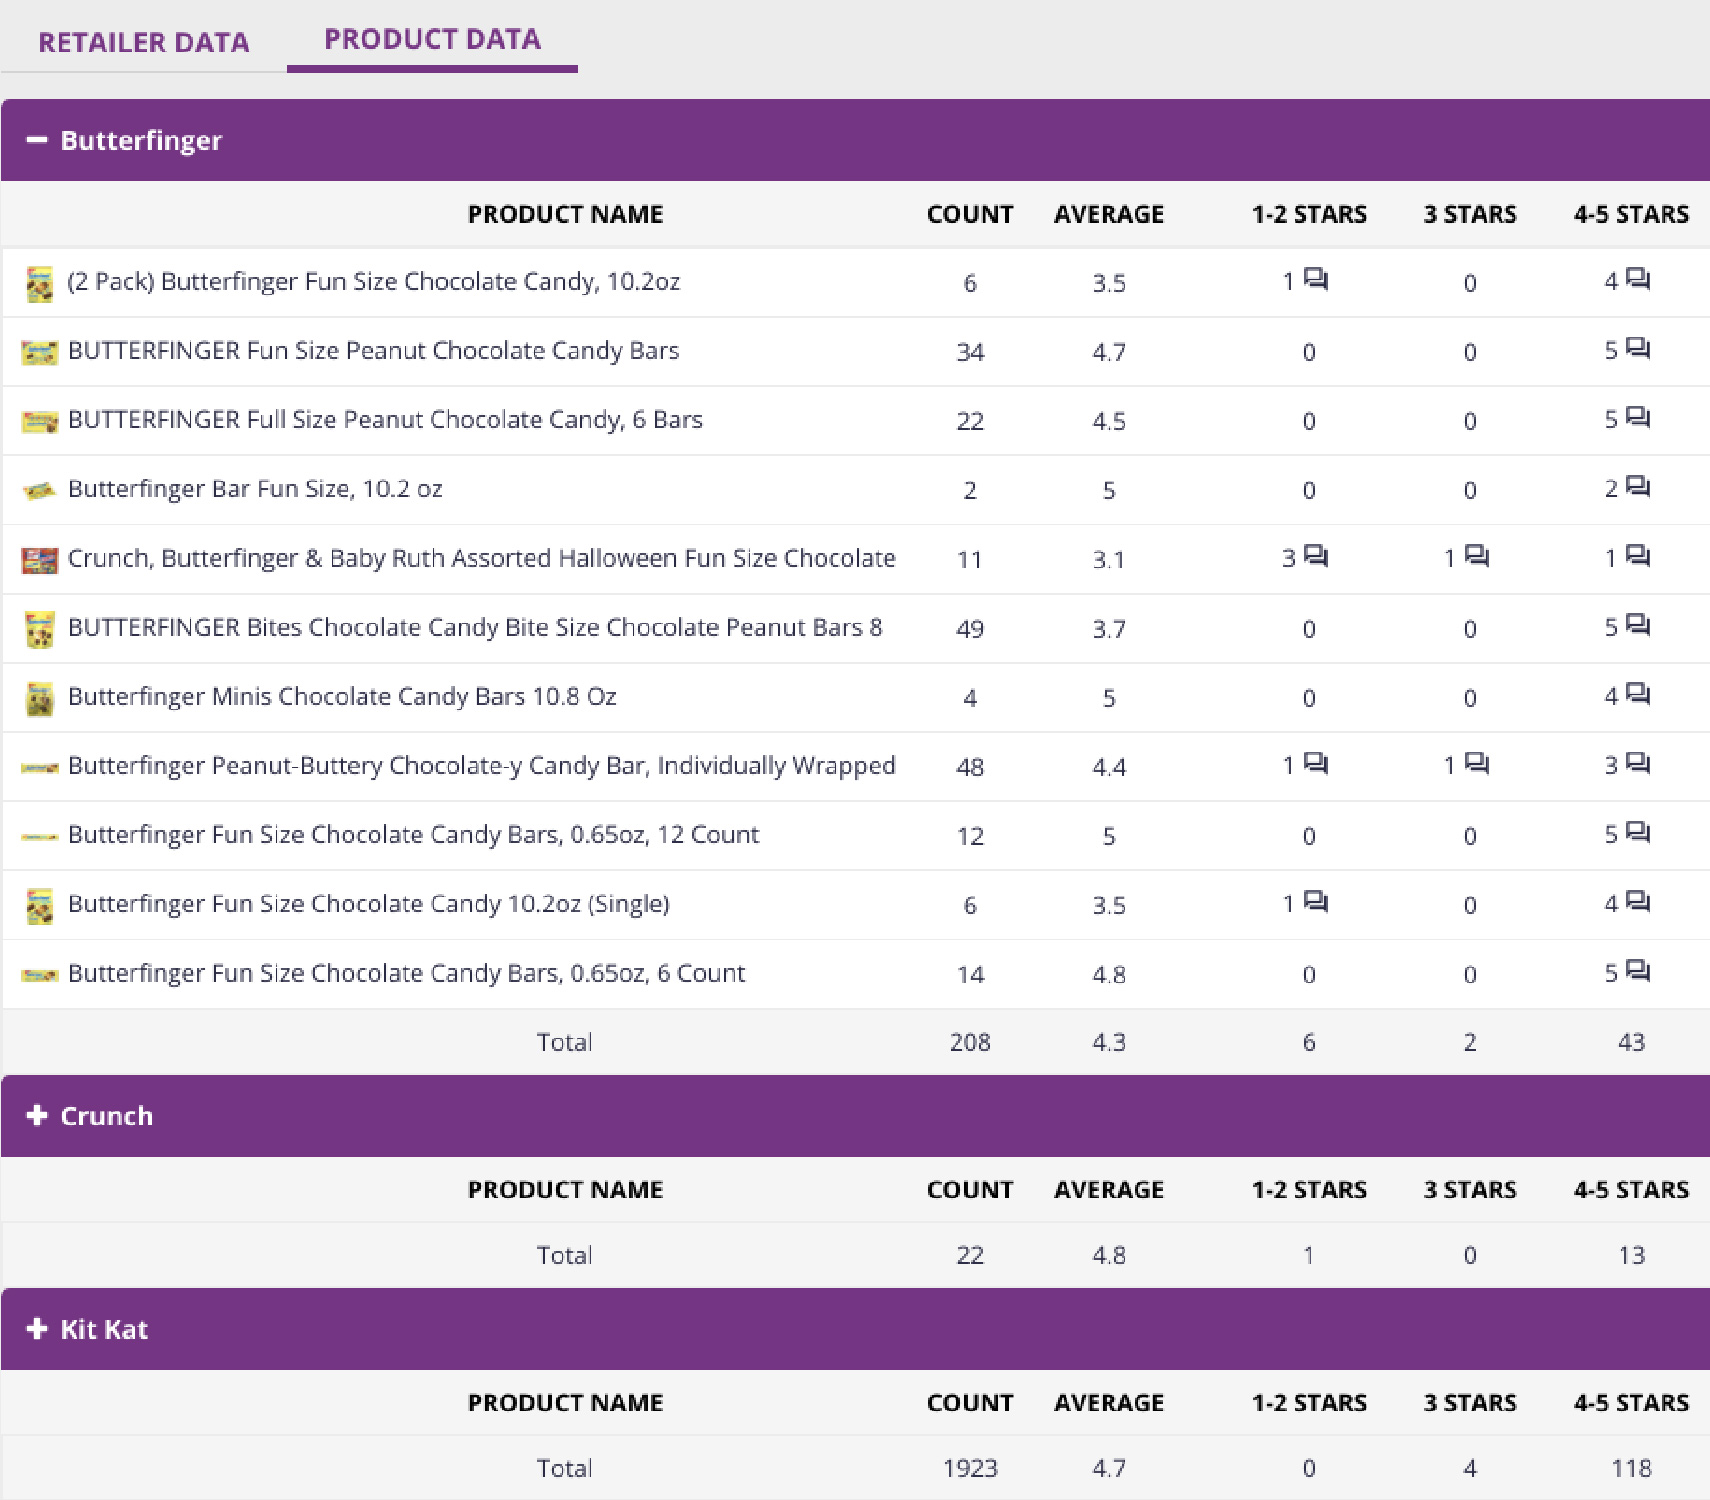The height and width of the screenshot is (1500, 1710).
Task: Switch to the Retailer Data tab
Action: click(x=144, y=42)
